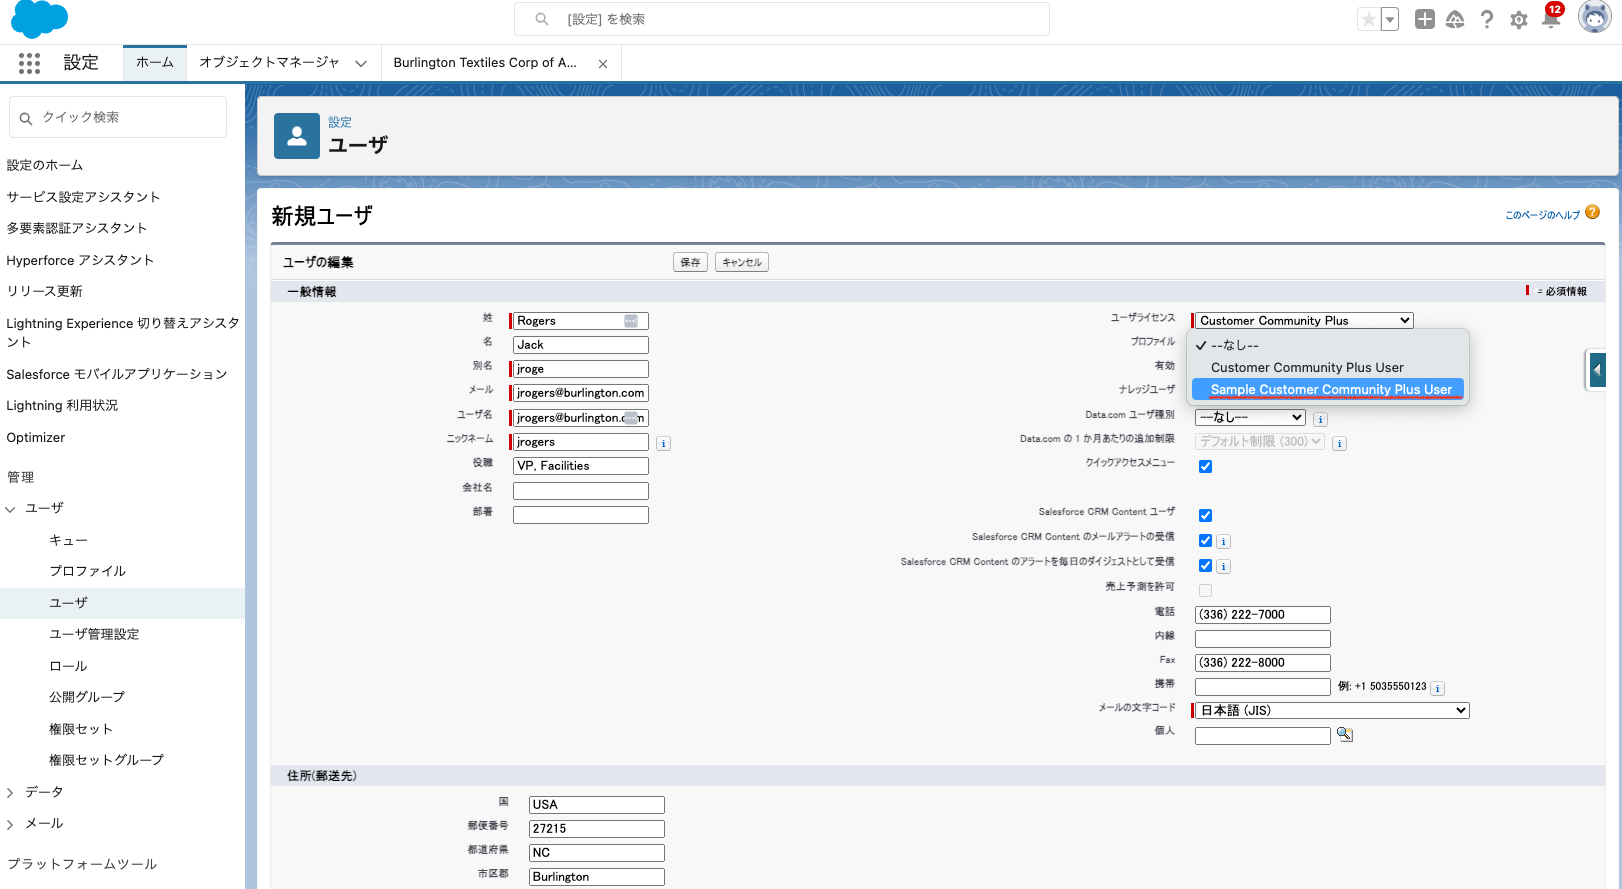Choose Sample Customer Community Plus User option
Image resolution: width=1622 pixels, height=889 pixels.
pyautogui.click(x=1328, y=389)
